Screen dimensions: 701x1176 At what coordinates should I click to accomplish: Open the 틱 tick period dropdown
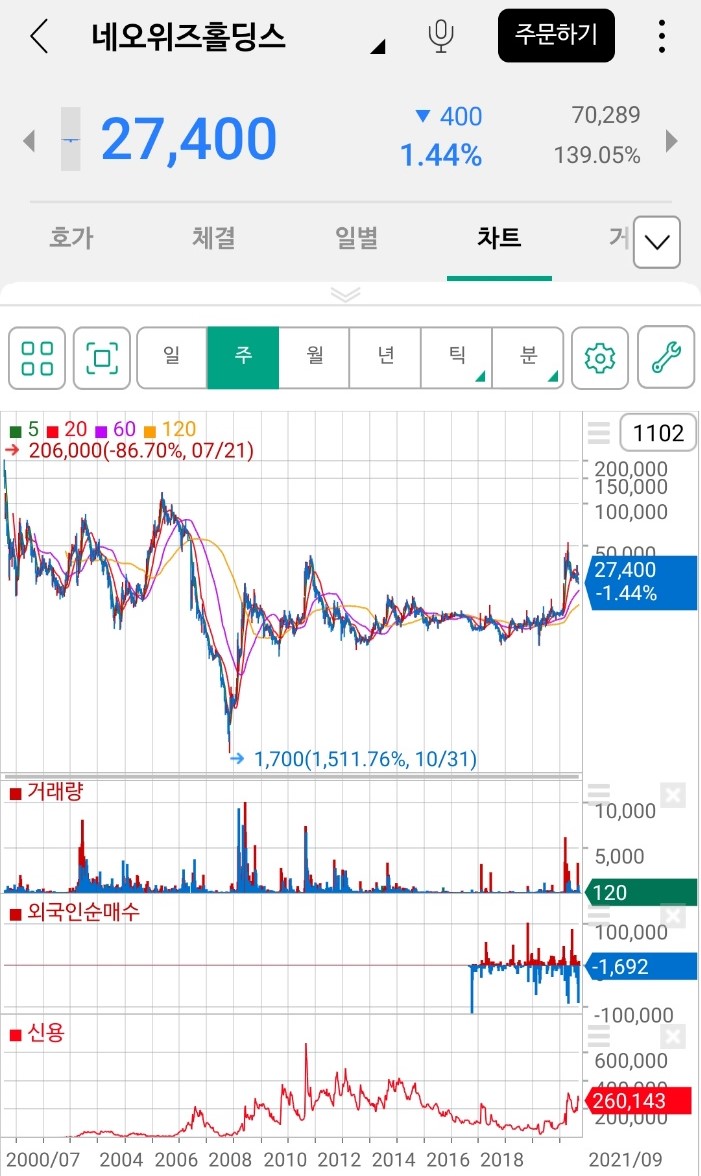coord(457,357)
